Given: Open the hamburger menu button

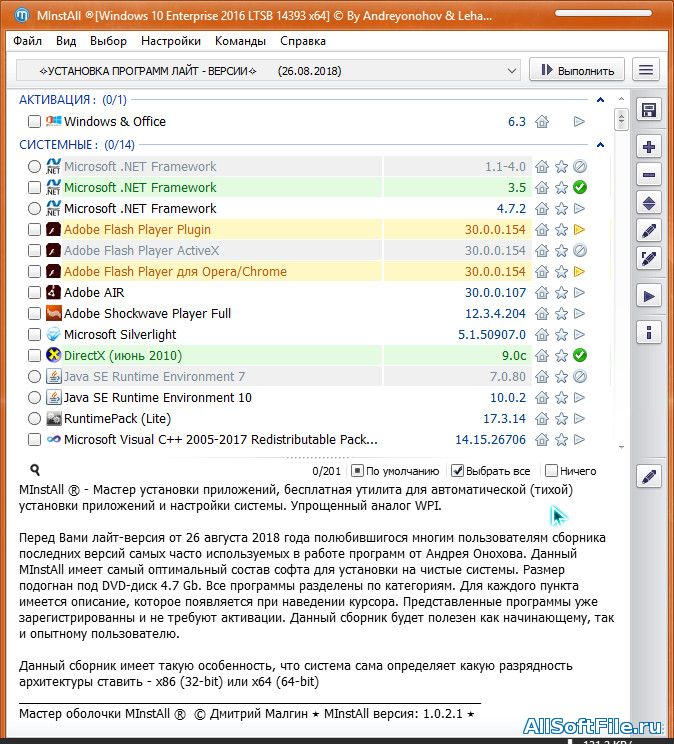Looking at the screenshot, I should [x=646, y=70].
